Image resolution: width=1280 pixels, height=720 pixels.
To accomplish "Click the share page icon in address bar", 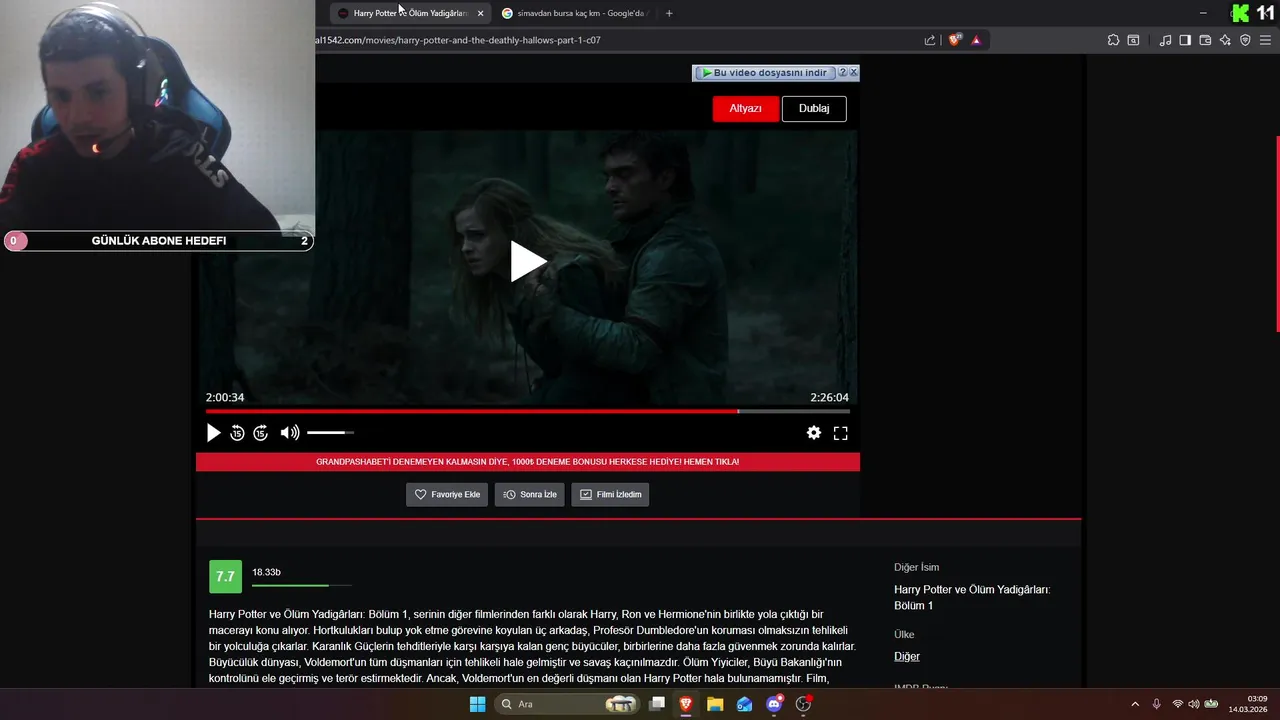I will (930, 40).
